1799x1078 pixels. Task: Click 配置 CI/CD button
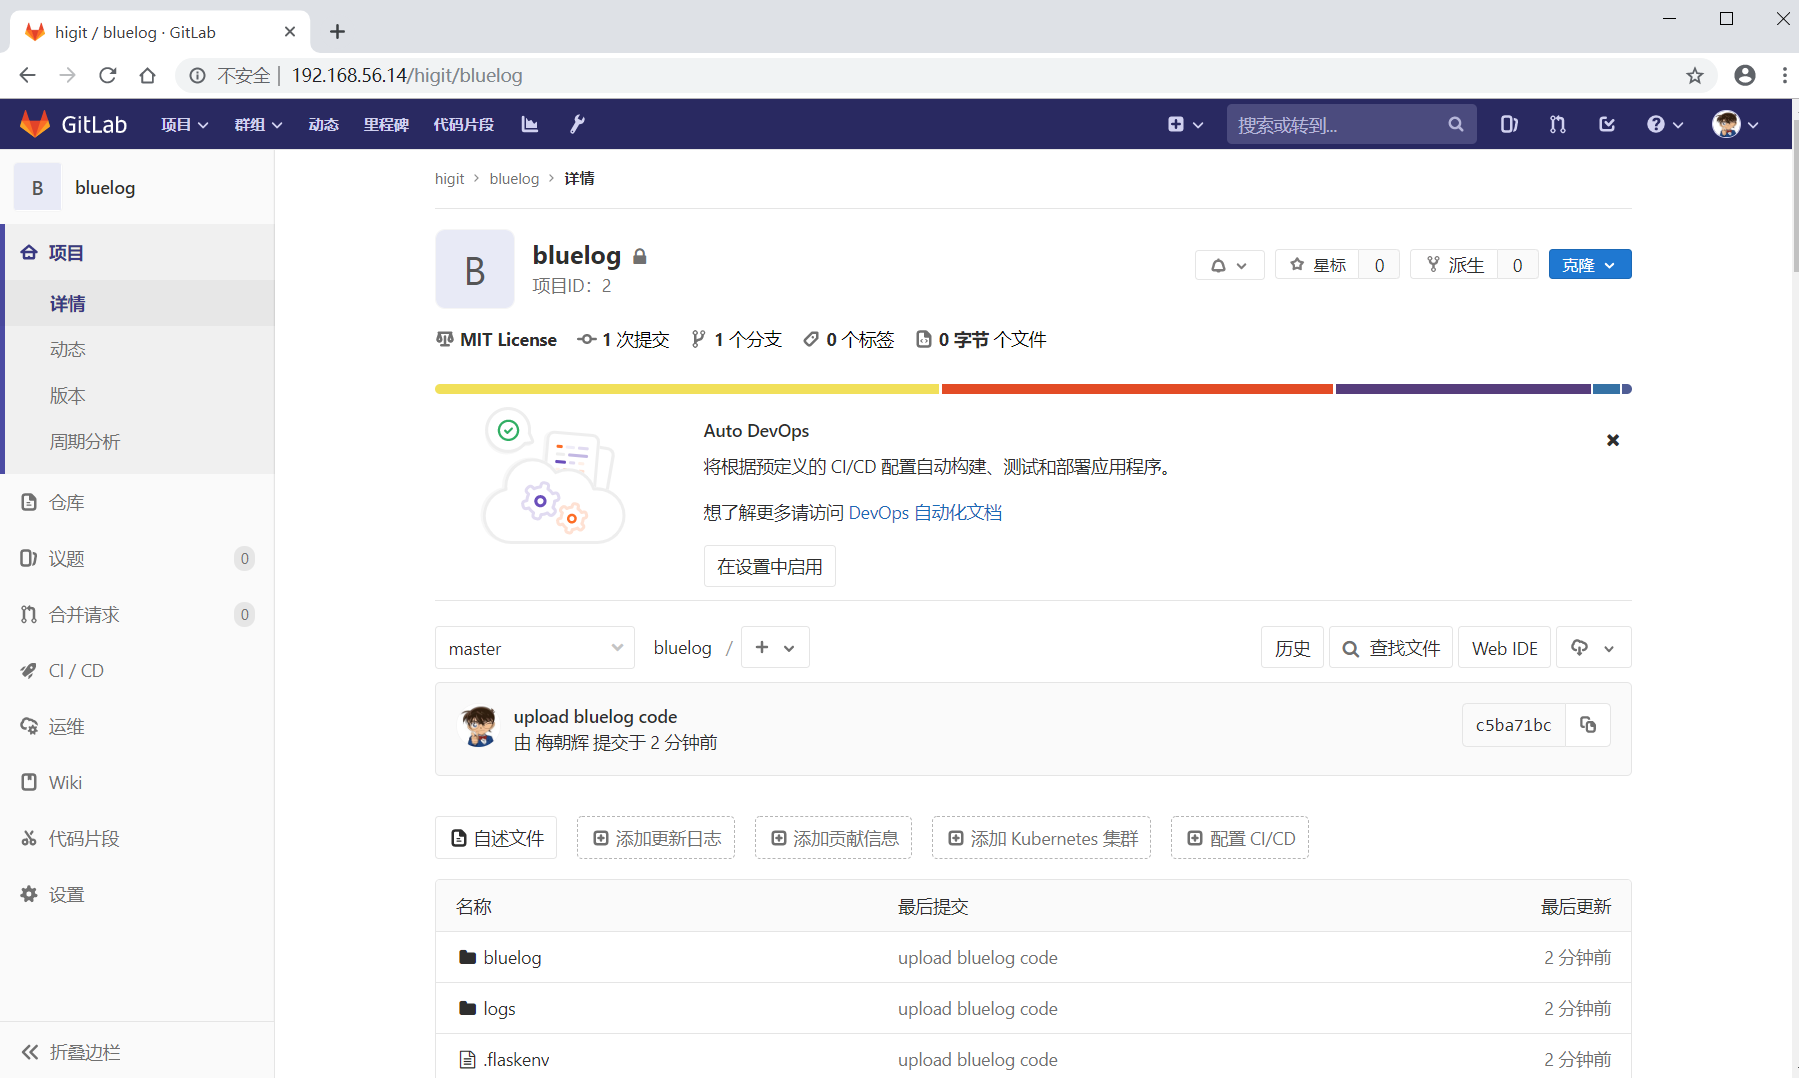tap(1240, 838)
